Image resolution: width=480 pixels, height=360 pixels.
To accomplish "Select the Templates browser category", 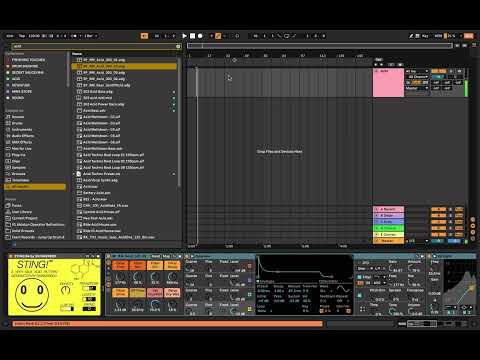I will coord(20,180).
